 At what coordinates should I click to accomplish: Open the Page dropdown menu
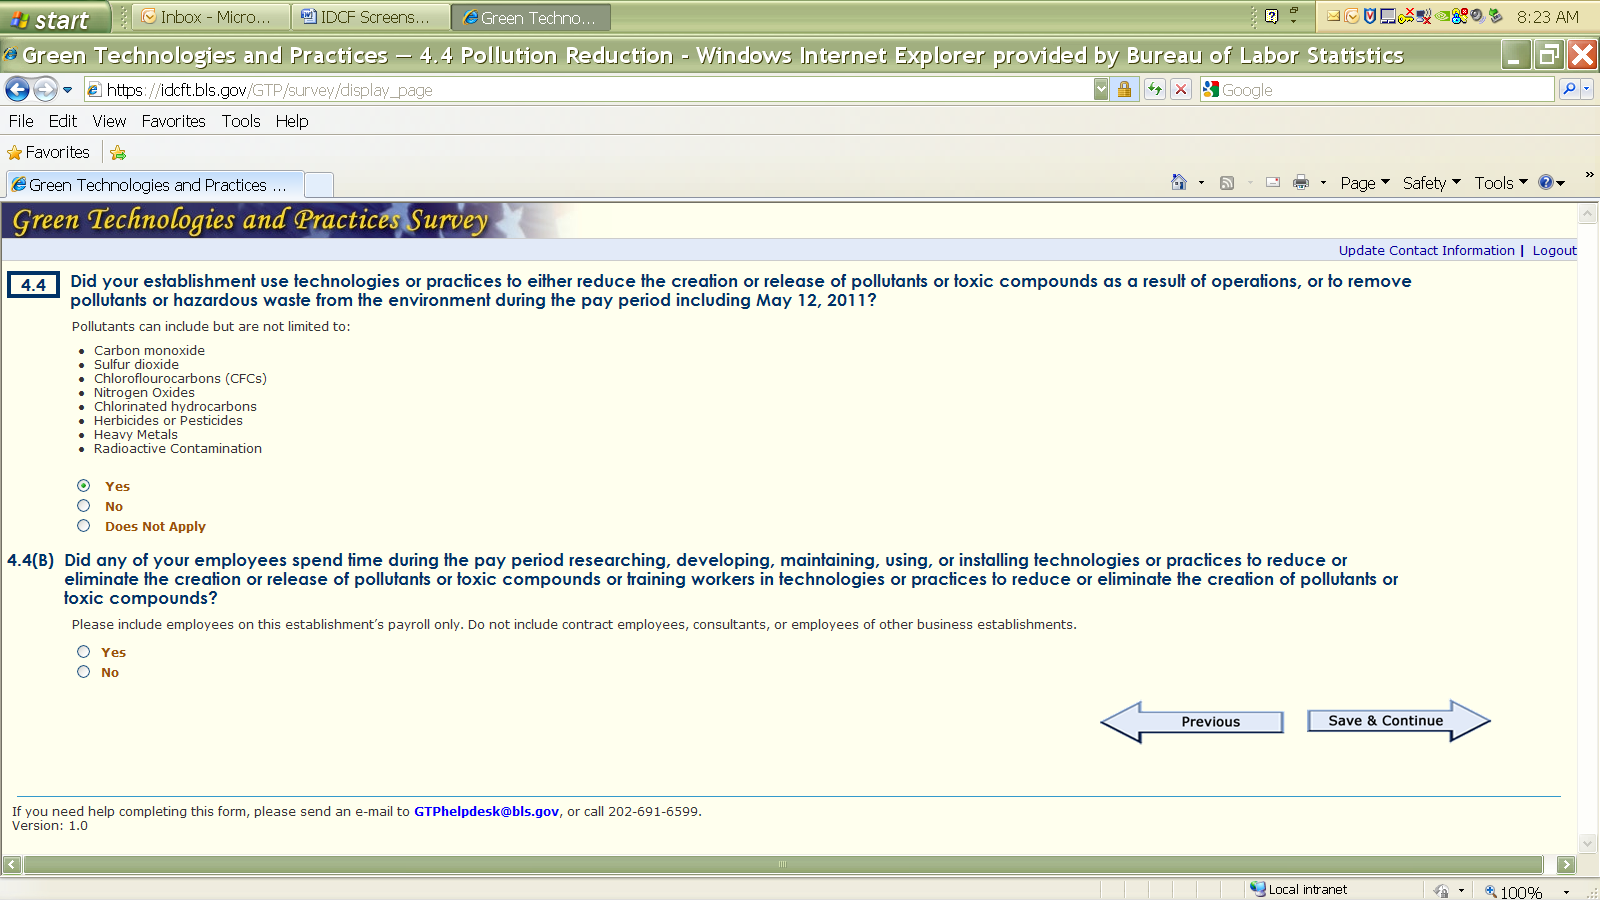tap(1364, 183)
